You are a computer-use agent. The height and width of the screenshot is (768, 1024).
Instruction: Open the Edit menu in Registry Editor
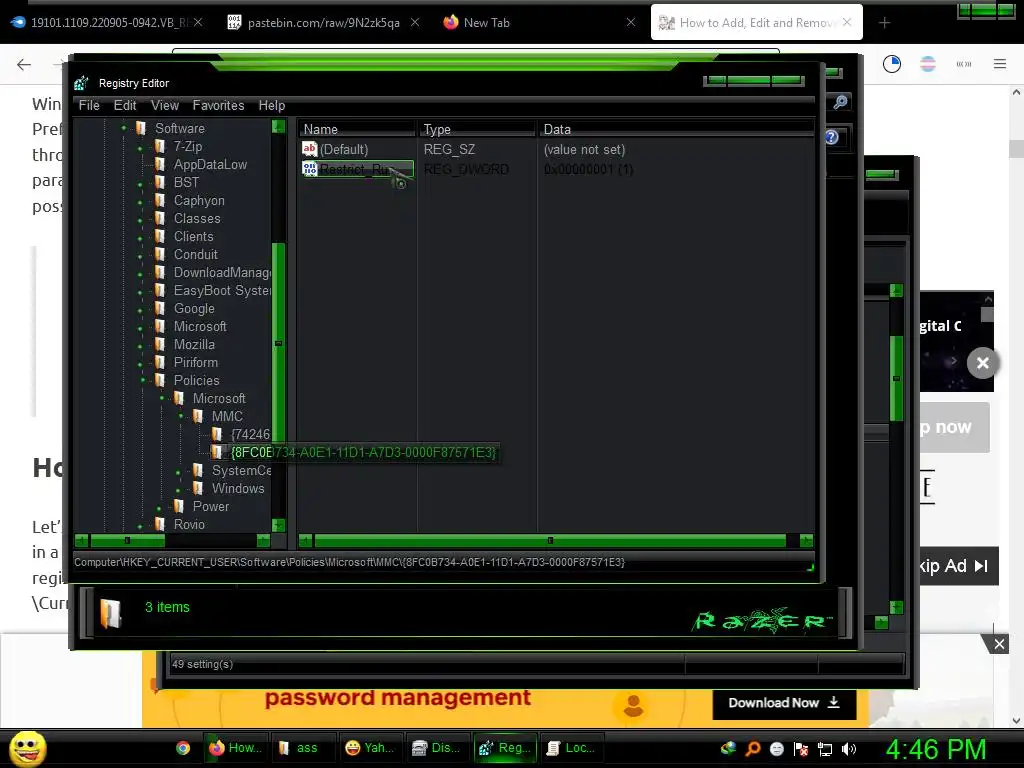tap(125, 105)
